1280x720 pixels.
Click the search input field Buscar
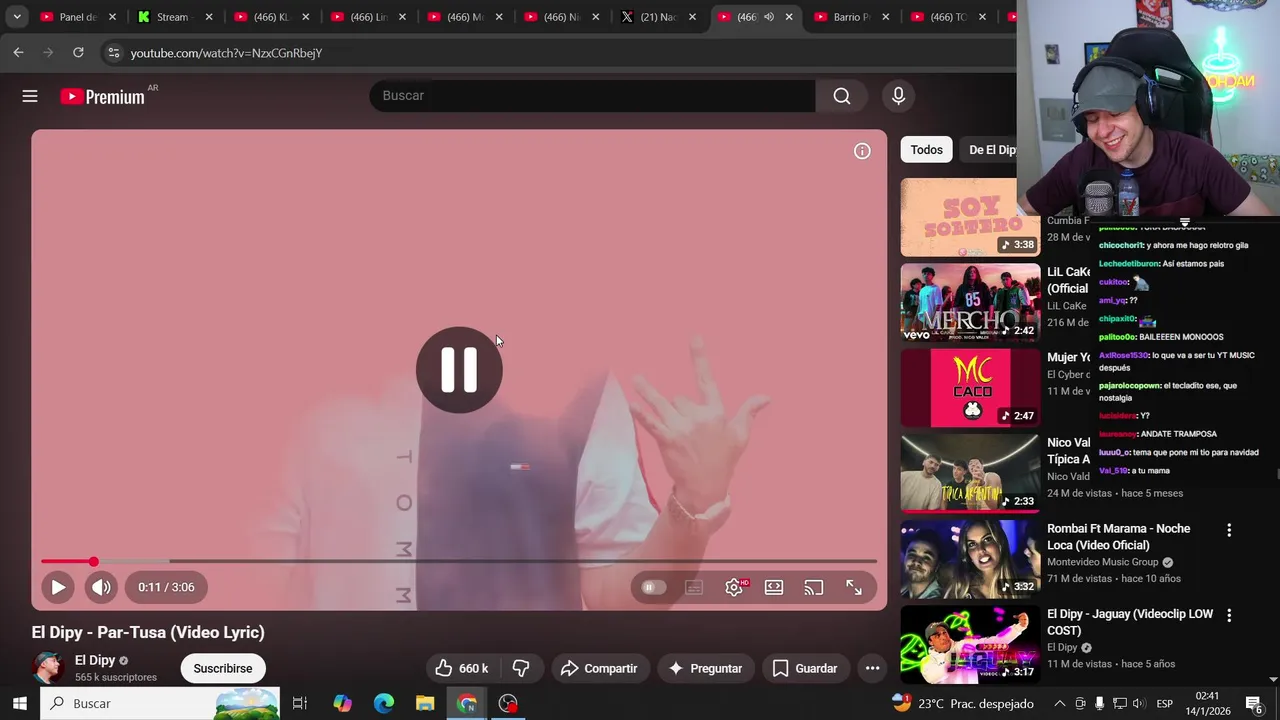click(592, 96)
